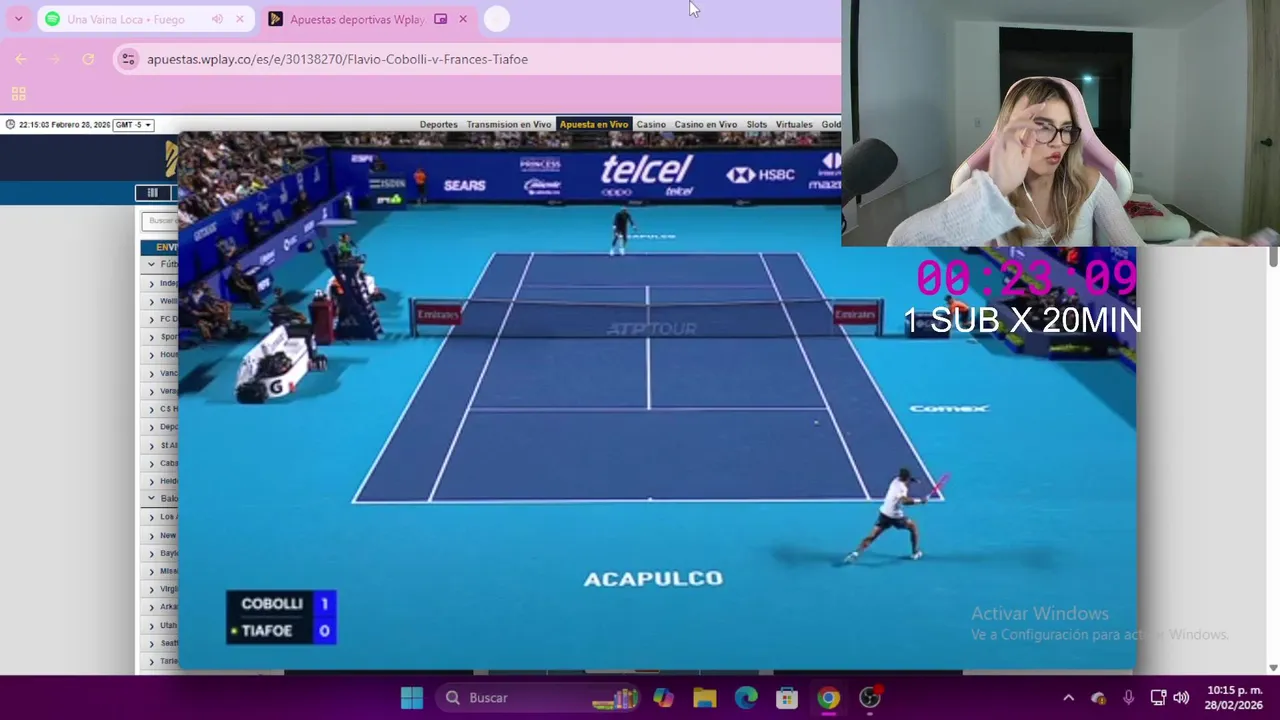Click the Wplay search box in sidebar
The width and height of the screenshot is (1280, 720).
coord(160,221)
